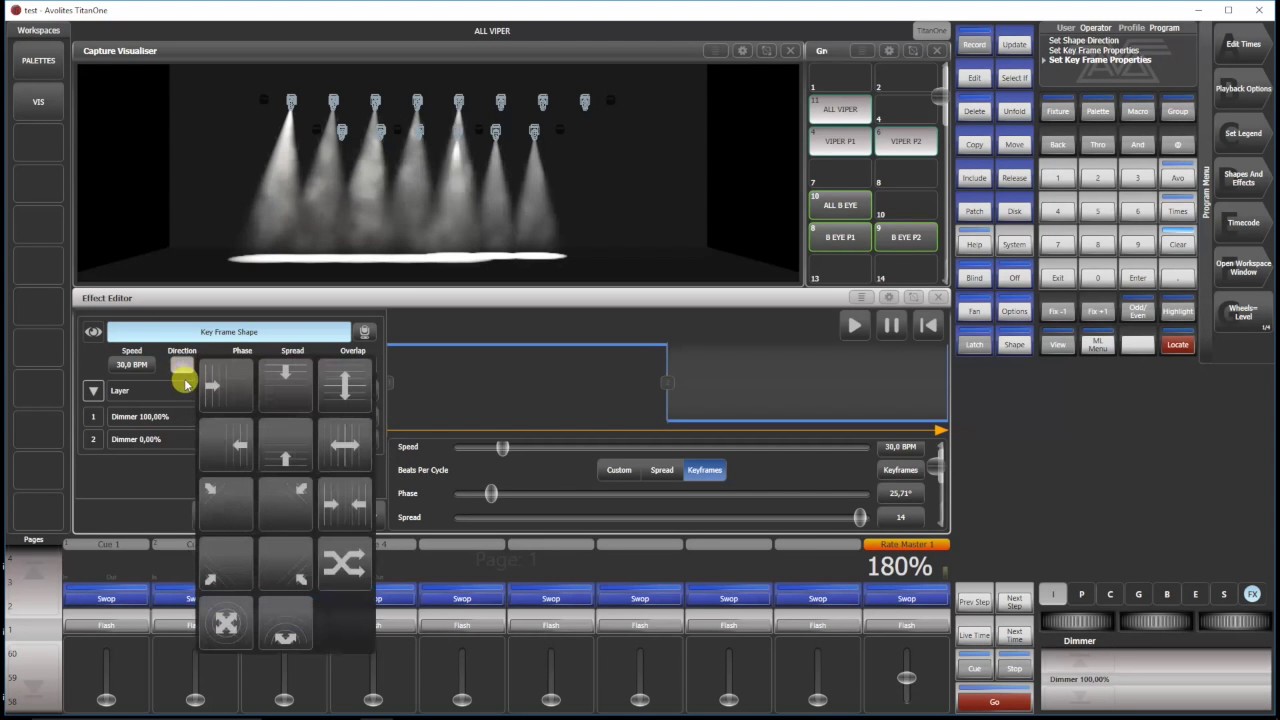Click the Clear button

(1178, 241)
